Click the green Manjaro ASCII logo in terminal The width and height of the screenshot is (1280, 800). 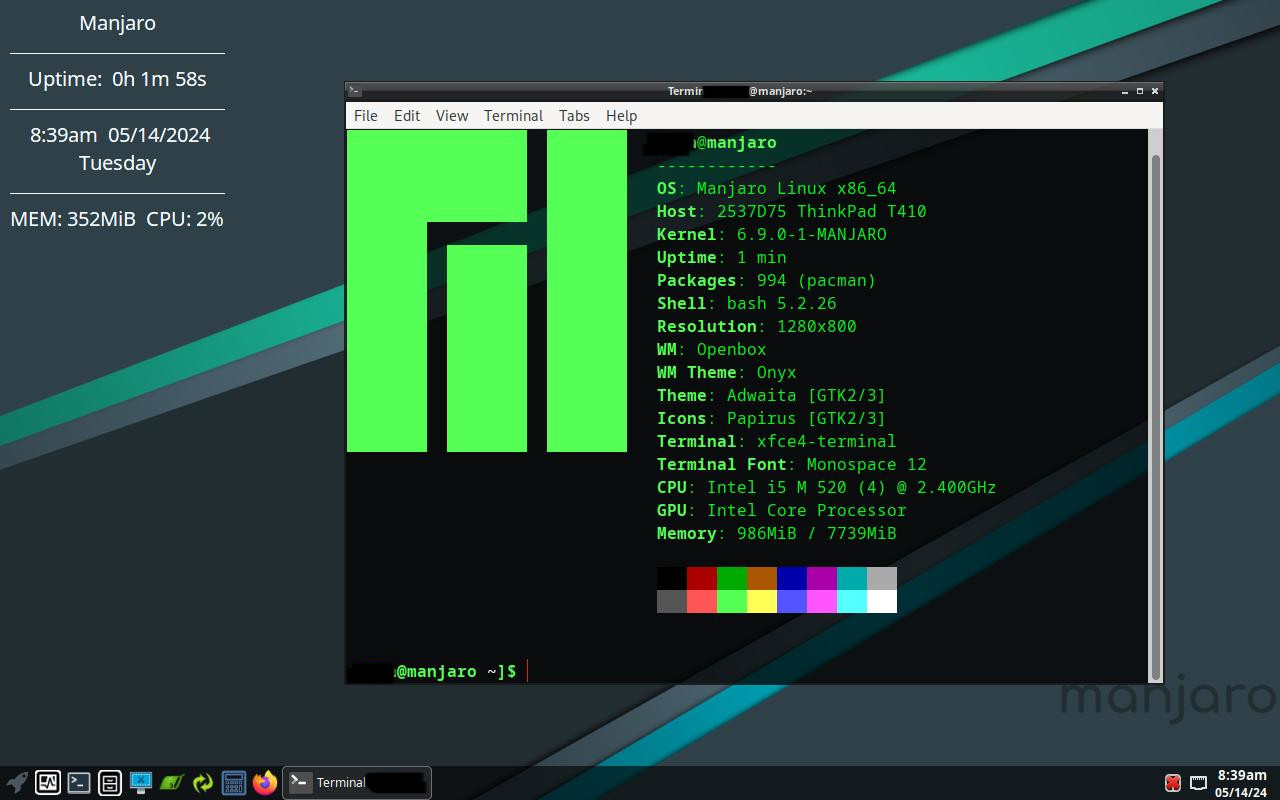[x=487, y=291]
